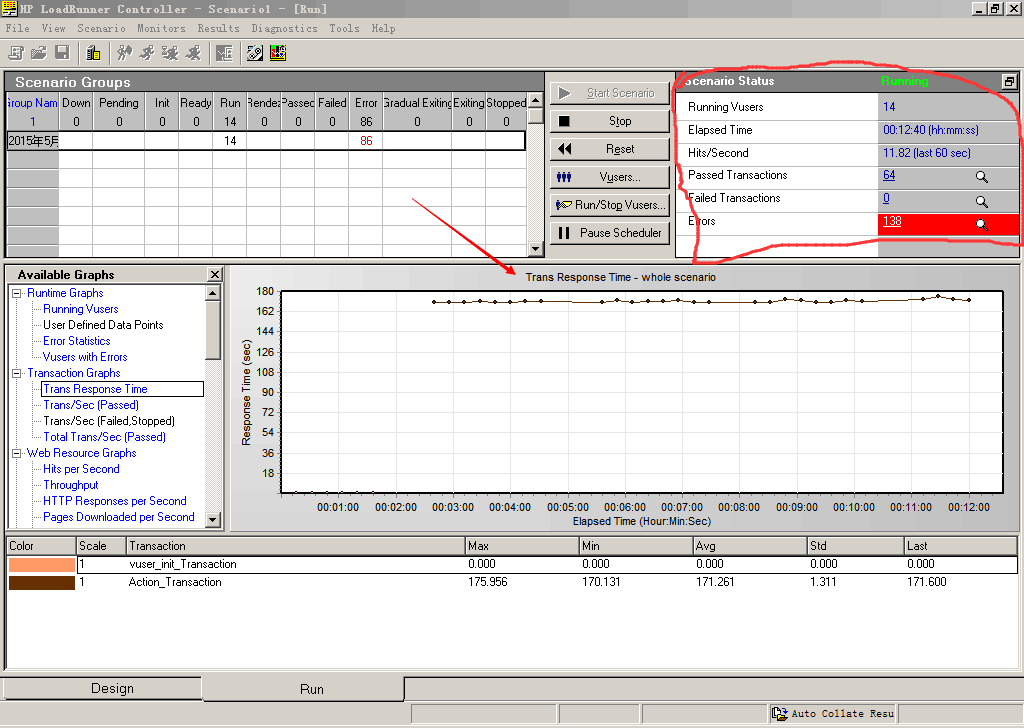Click the Initialize Vusers toolbar icon

click(x=124, y=53)
